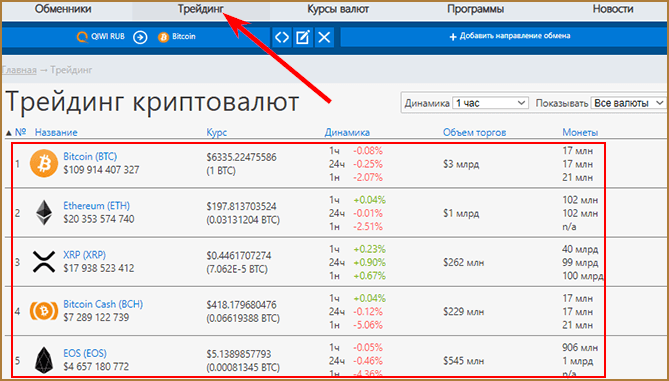Click Bitcoin Cash volume $229 млн
Viewport: 669px width, 381px height.
463,311
